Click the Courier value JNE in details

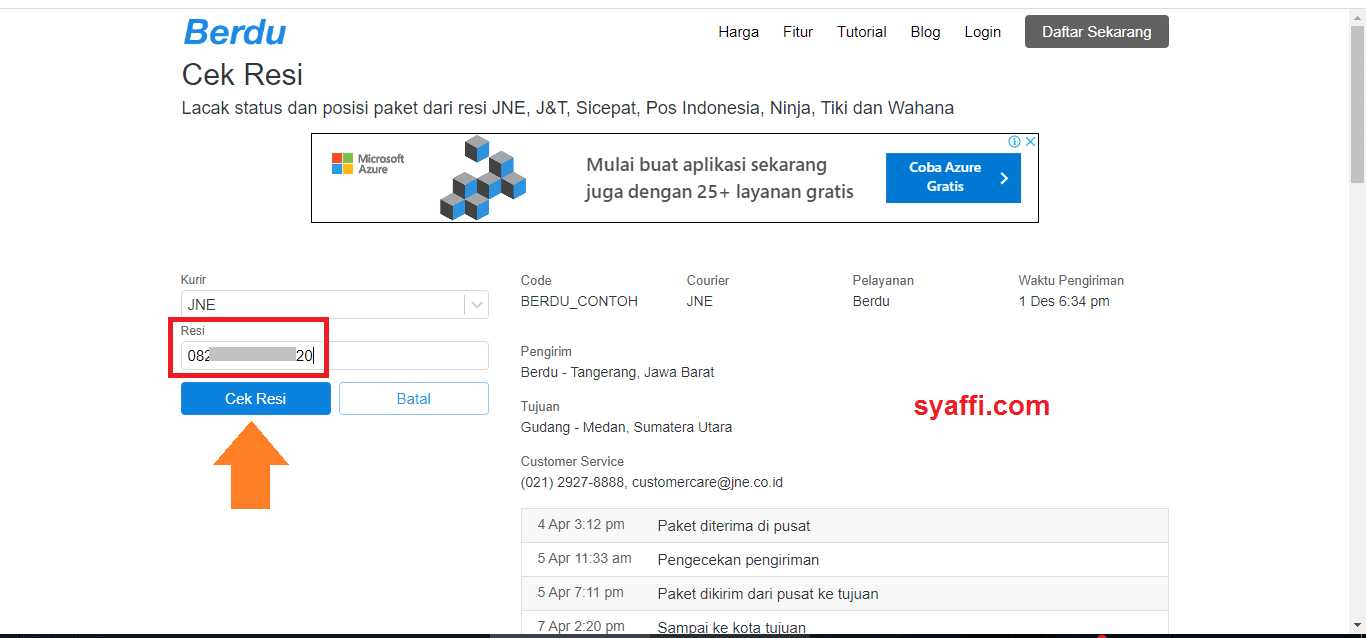(x=700, y=301)
